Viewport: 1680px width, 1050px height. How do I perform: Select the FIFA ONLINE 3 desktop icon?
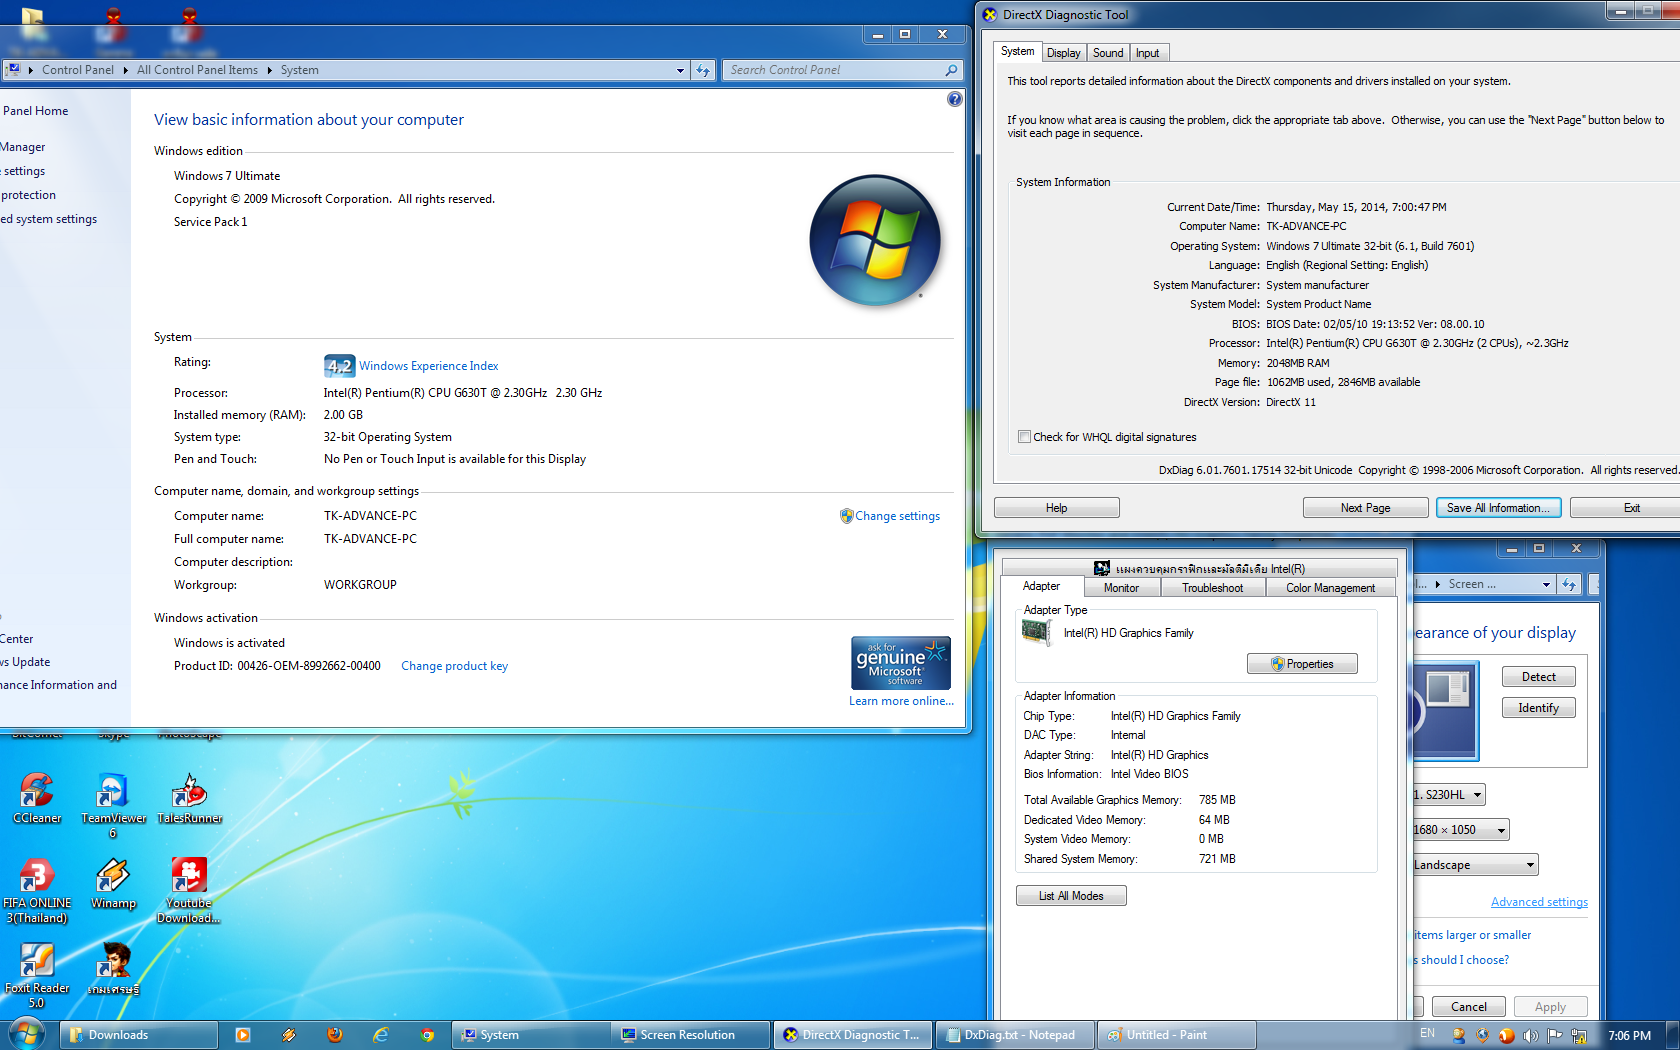click(x=37, y=890)
